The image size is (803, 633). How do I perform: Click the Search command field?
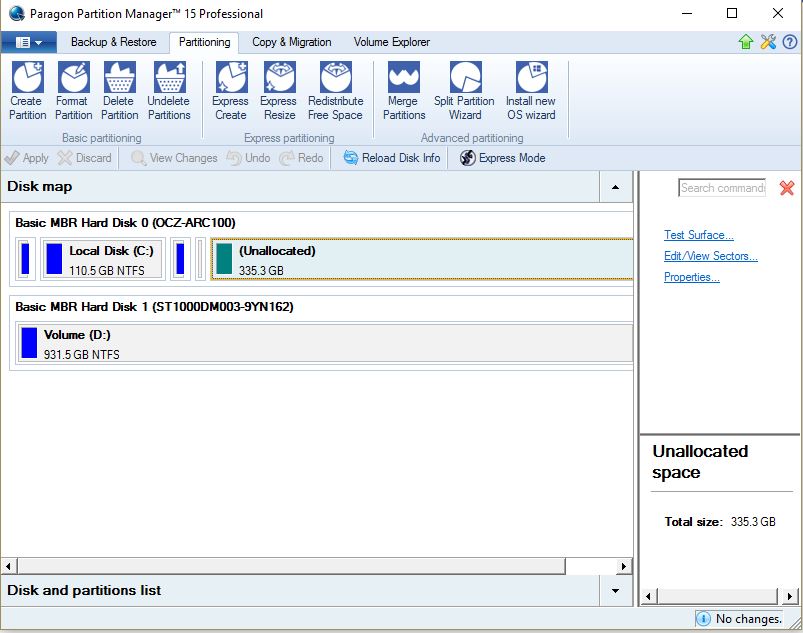722,188
